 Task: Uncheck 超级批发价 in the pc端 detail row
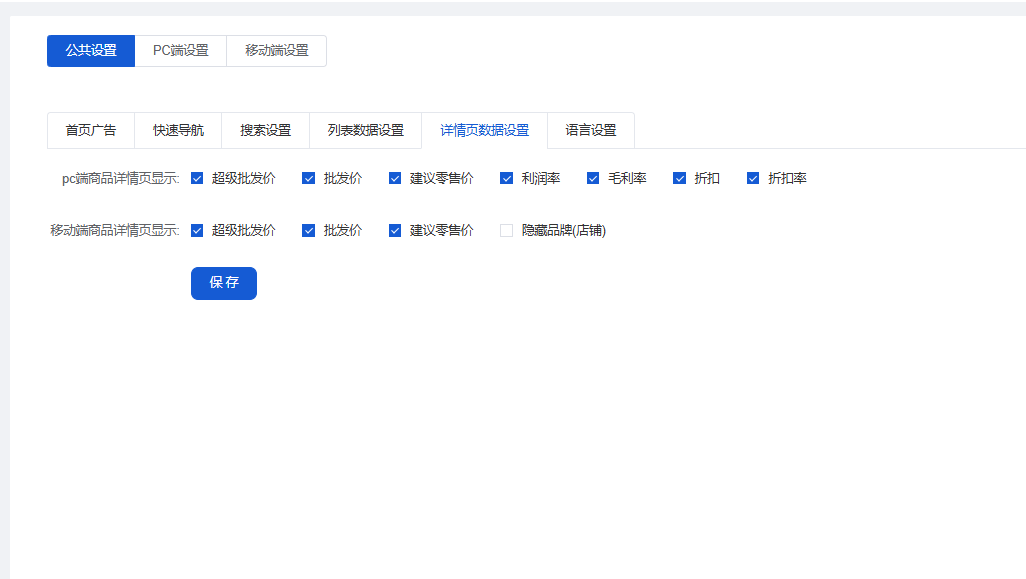pyautogui.click(x=197, y=179)
